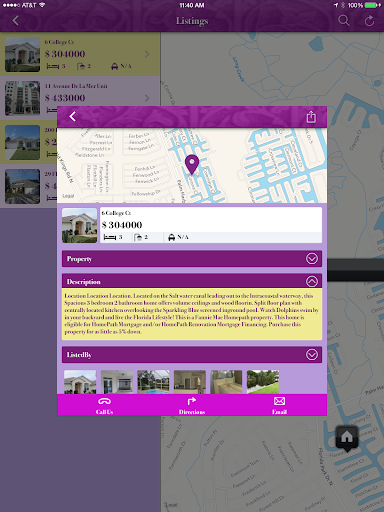Tap the Call Us phone icon

click(104, 401)
